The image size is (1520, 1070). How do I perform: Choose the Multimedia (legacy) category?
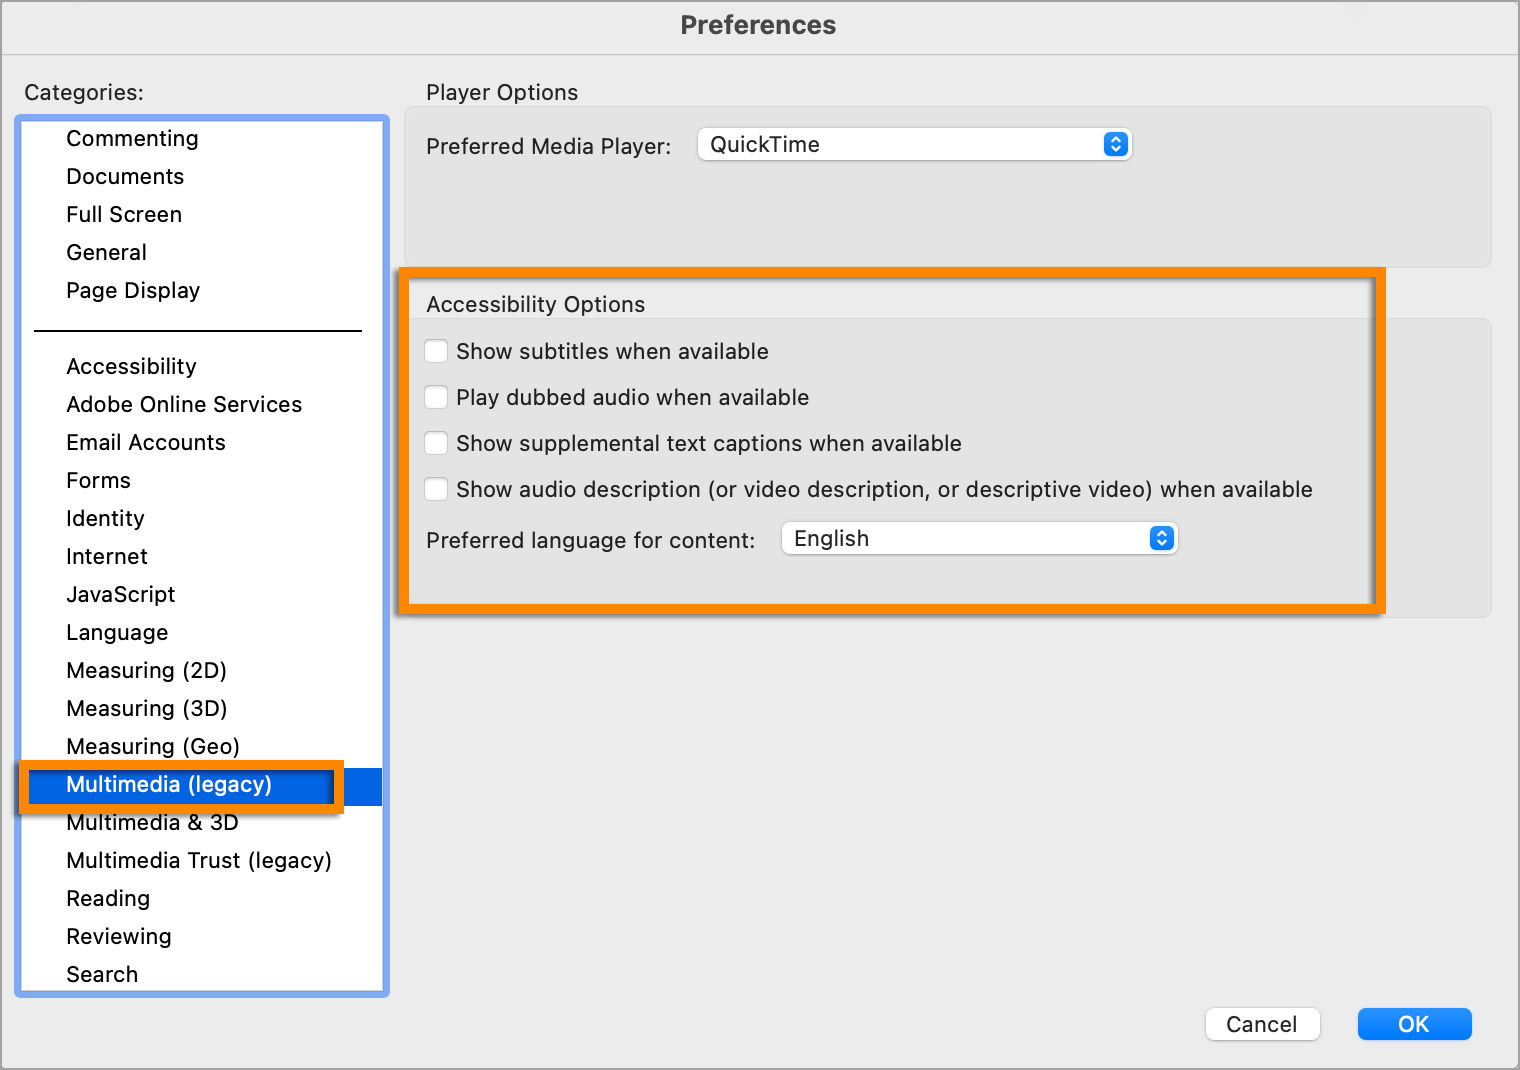click(169, 785)
